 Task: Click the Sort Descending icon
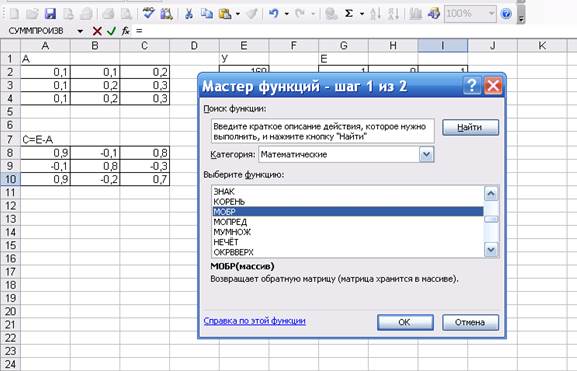pyautogui.click(x=393, y=14)
